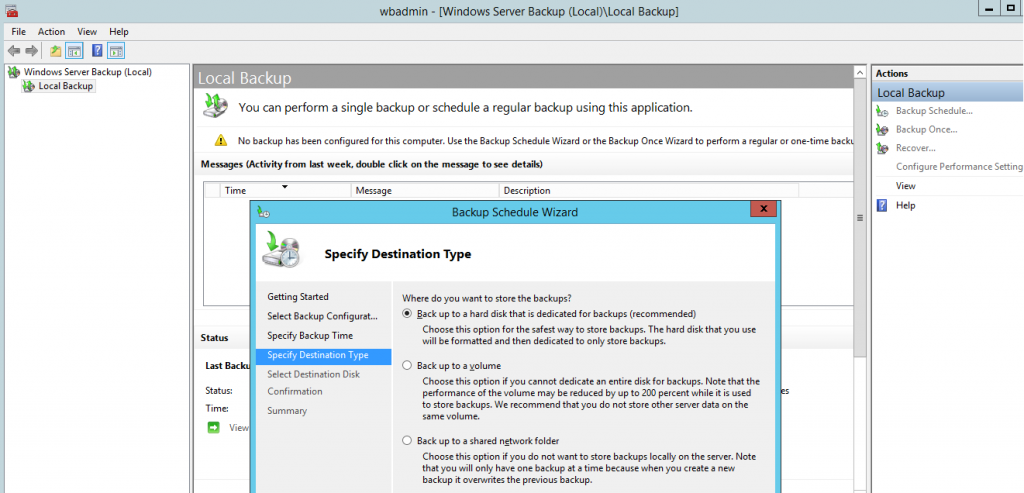Click the Help icon in Actions pane
Viewport: 1024px width, 493px height.
[x=882, y=205]
